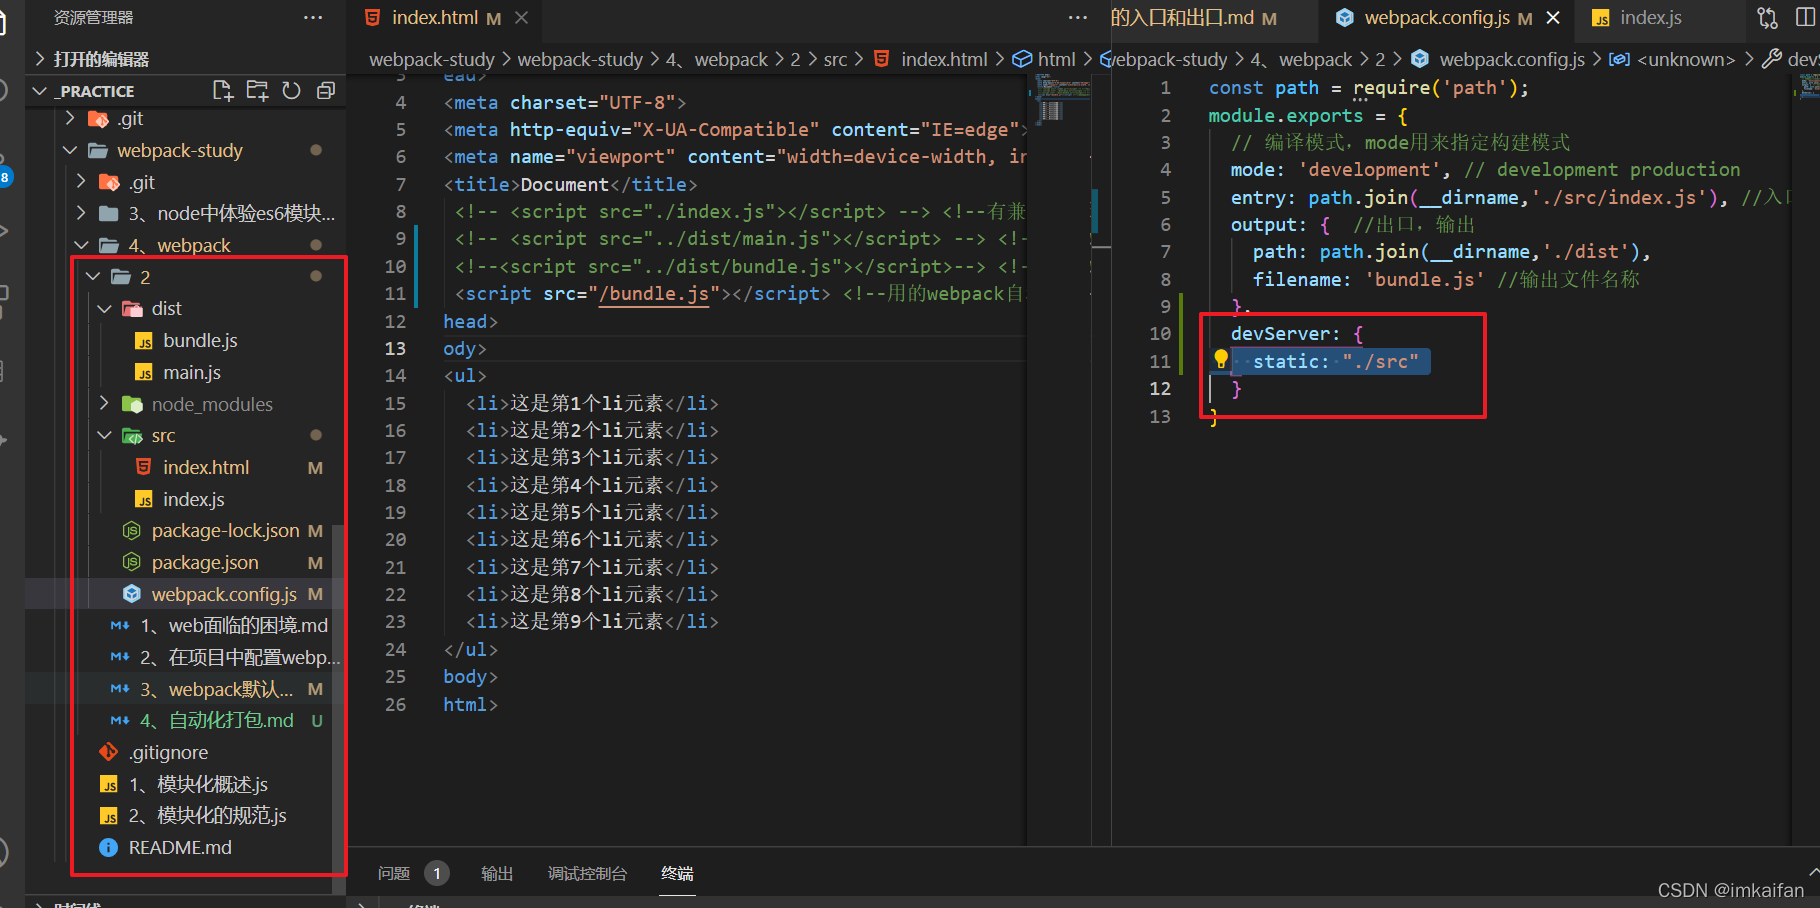Collapse the src folder
This screenshot has height=908, width=1820.
[x=163, y=436]
